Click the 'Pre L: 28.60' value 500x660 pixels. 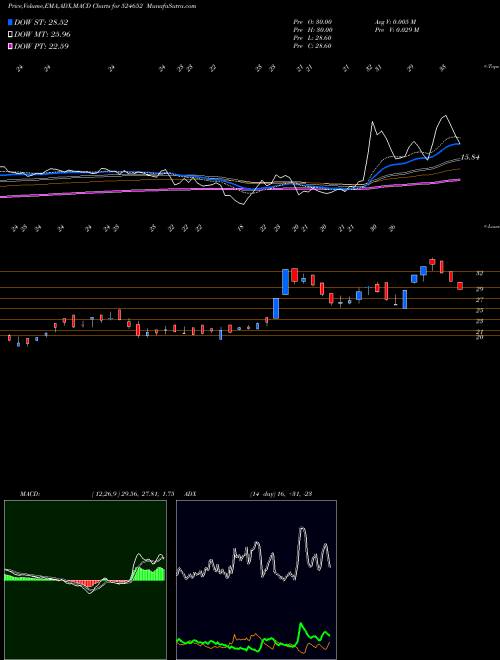pyautogui.click(x=313, y=38)
